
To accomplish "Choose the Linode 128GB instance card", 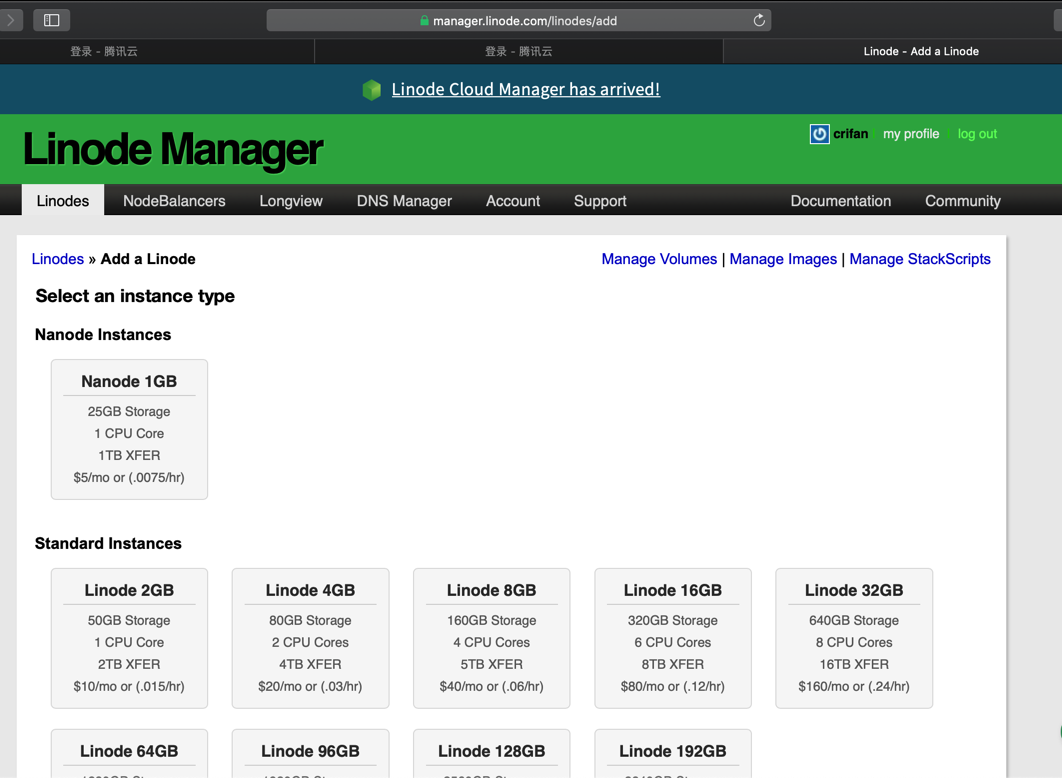I will pos(492,753).
